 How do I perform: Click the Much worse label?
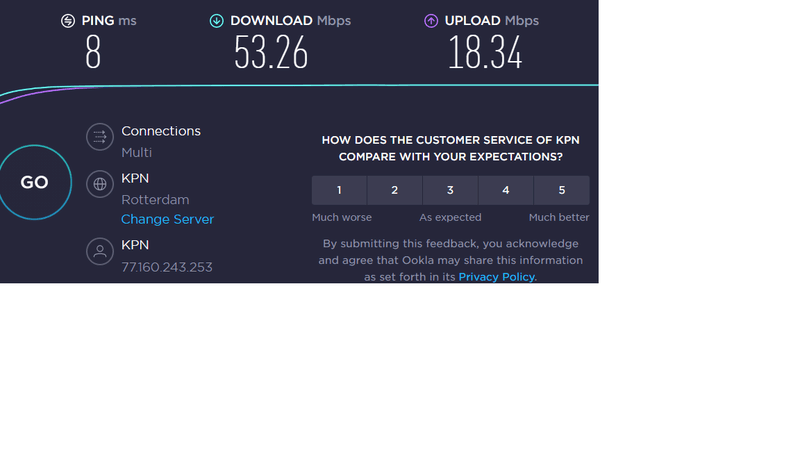pyautogui.click(x=342, y=217)
